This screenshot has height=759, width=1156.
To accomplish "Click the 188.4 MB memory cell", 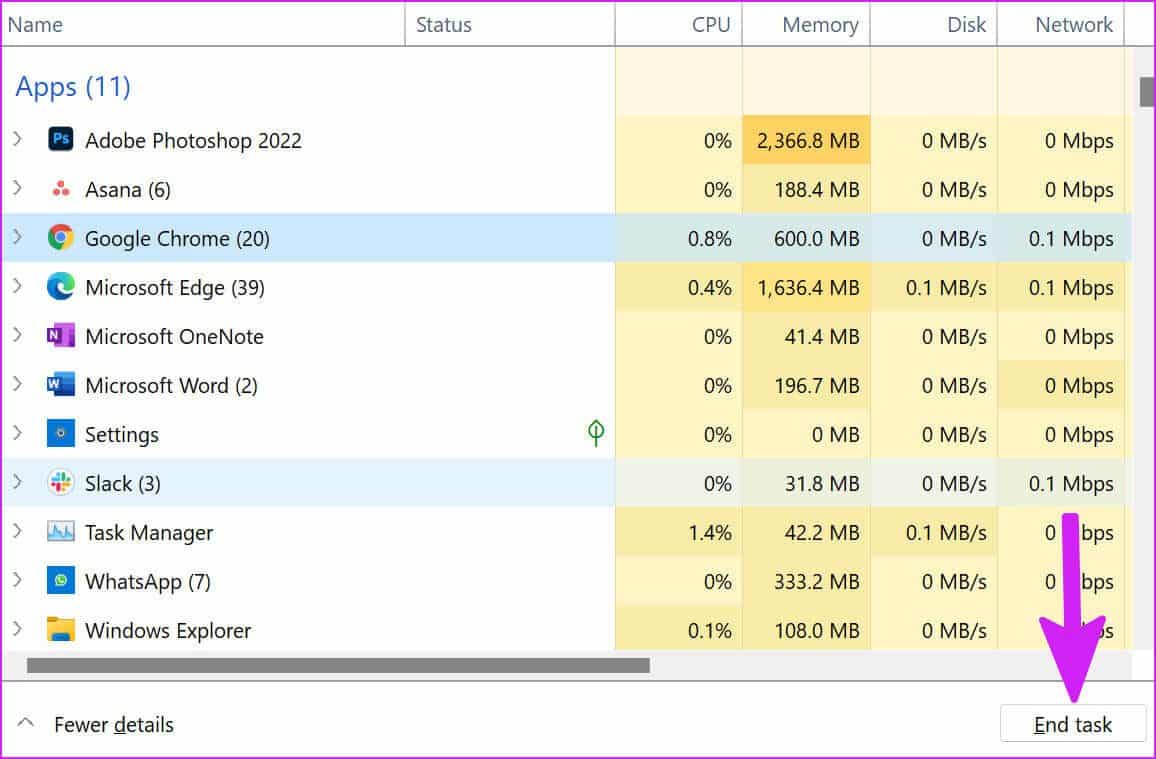I will click(806, 189).
